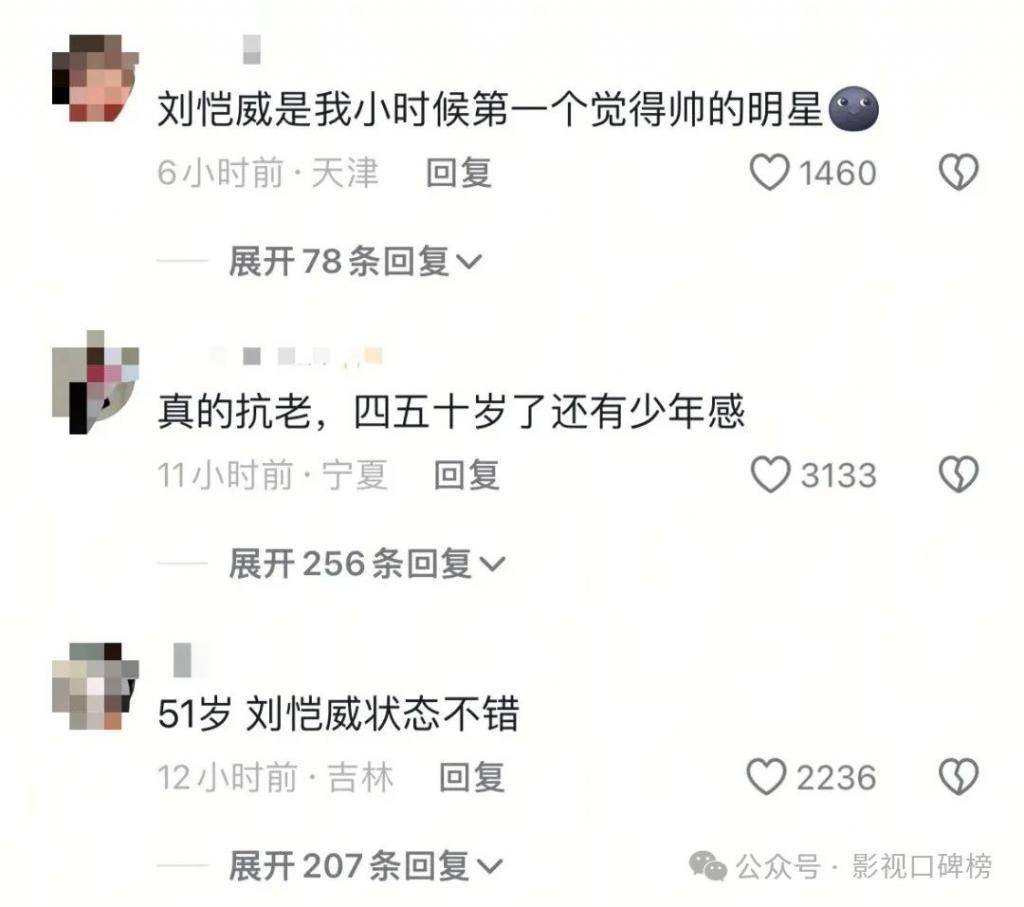The width and height of the screenshot is (1024, 907).
Task: Reply to the 11小时前 Ningxia comment
Action: tap(466, 475)
